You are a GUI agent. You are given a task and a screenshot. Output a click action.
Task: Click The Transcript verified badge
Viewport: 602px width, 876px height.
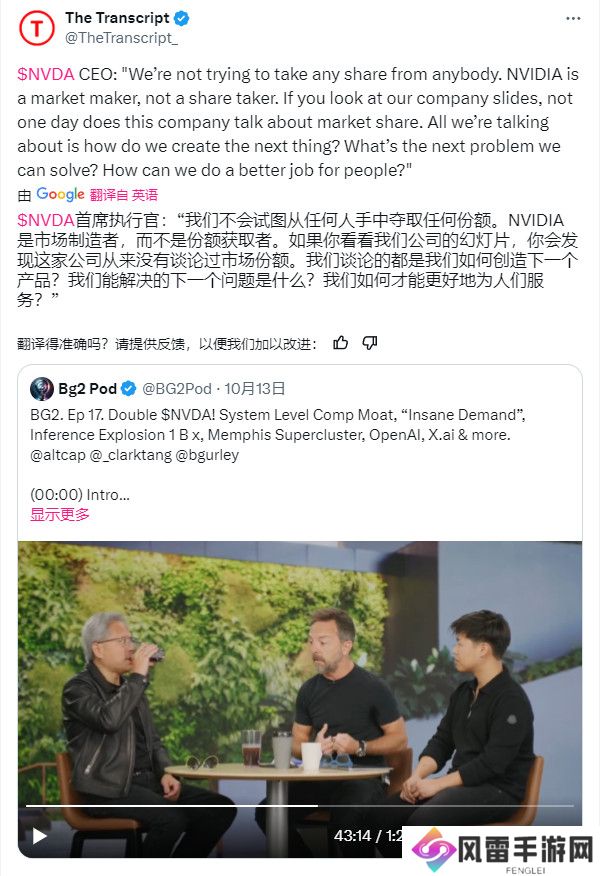pos(181,18)
